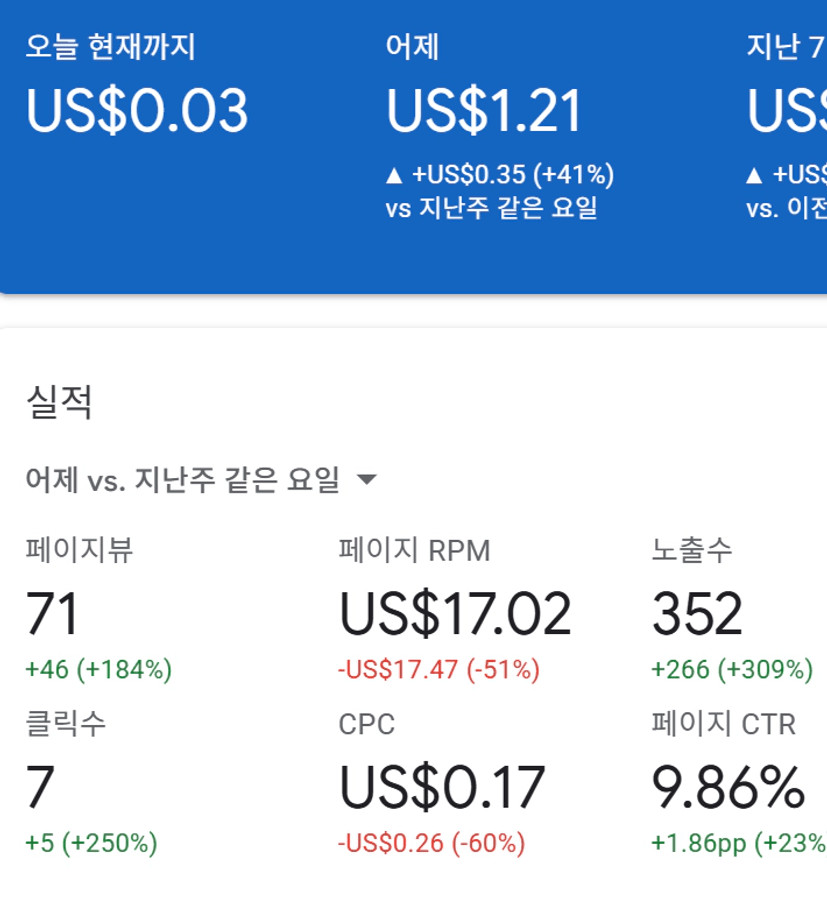
Task: Click 'vs 지난주 같은 요일' under yesterday's earnings
Action: pos(491,209)
